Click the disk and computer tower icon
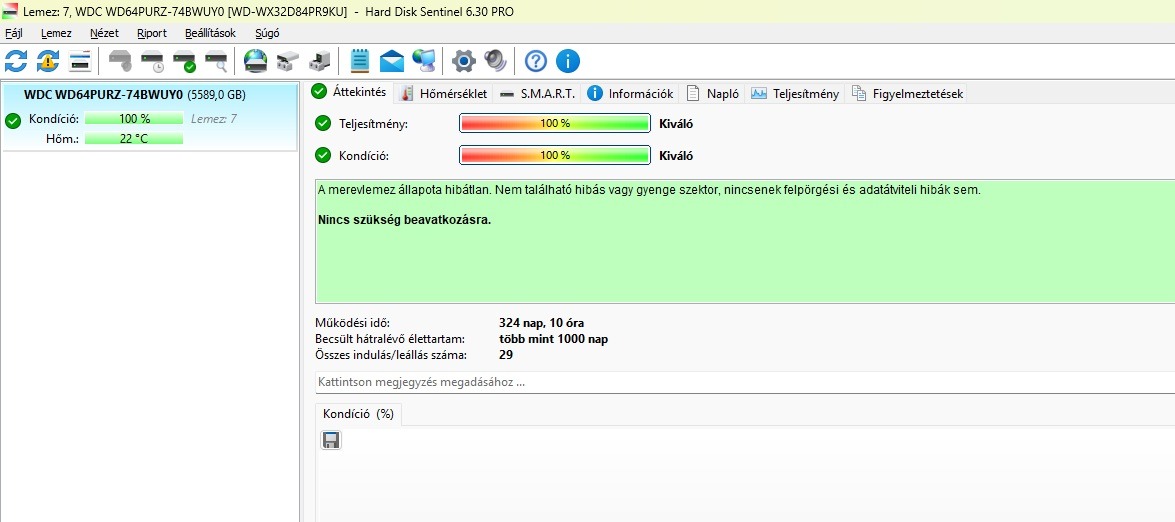The width and height of the screenshot is (1175, 522). (320, 61)
